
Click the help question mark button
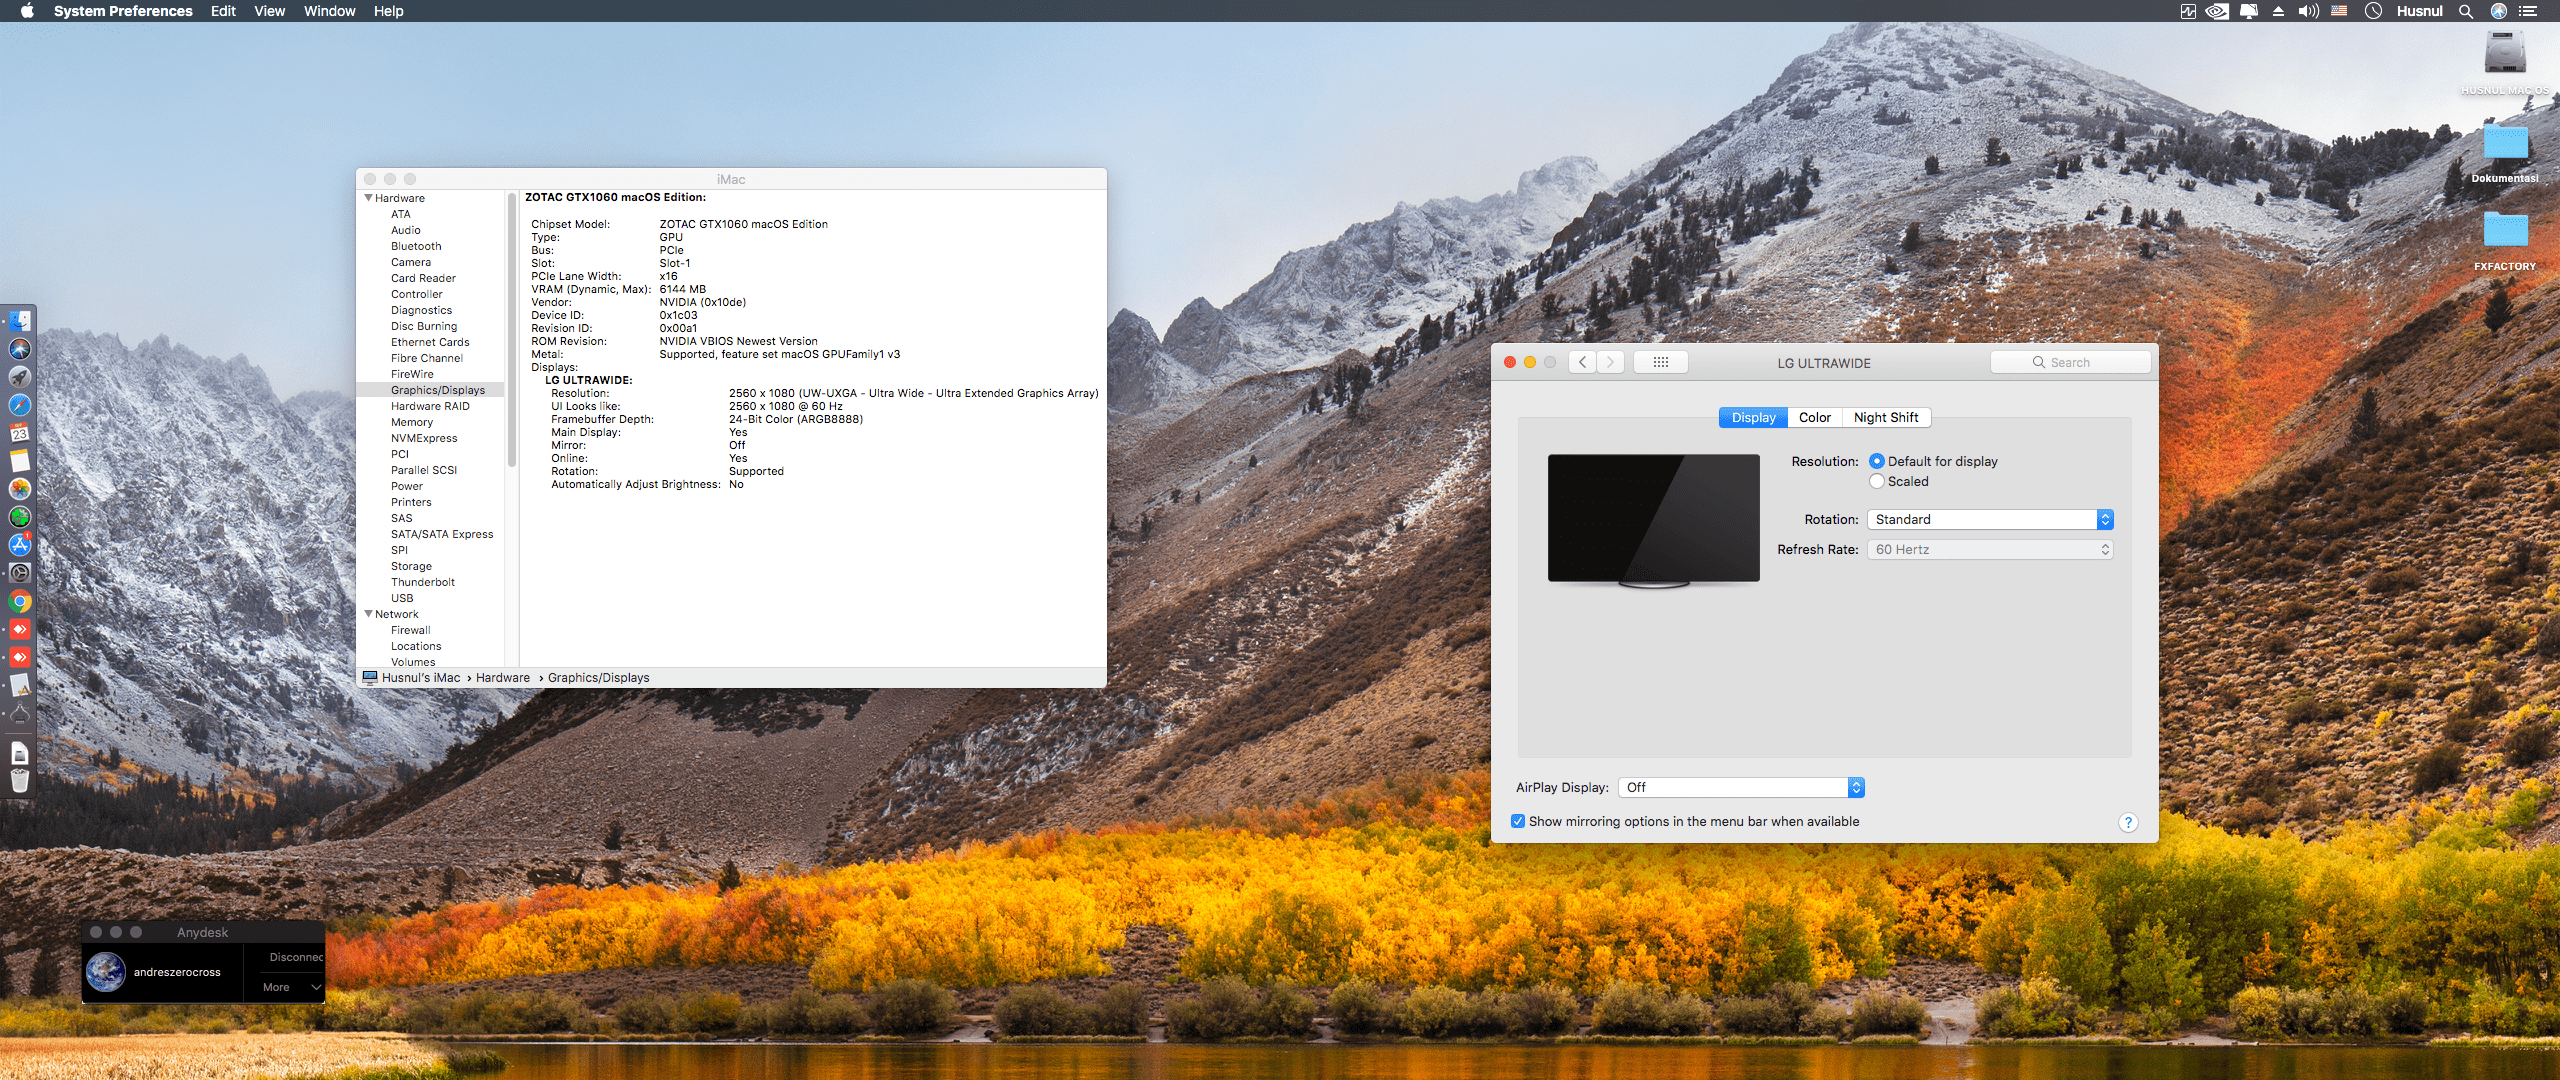2127,822
